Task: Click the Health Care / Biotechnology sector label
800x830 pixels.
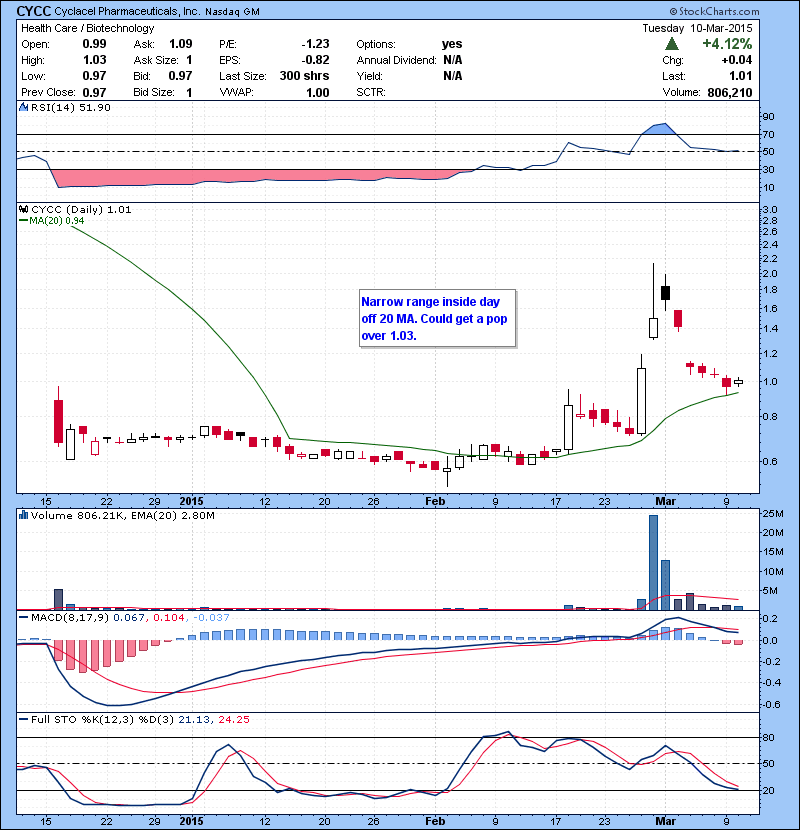Action: point(88,28)
